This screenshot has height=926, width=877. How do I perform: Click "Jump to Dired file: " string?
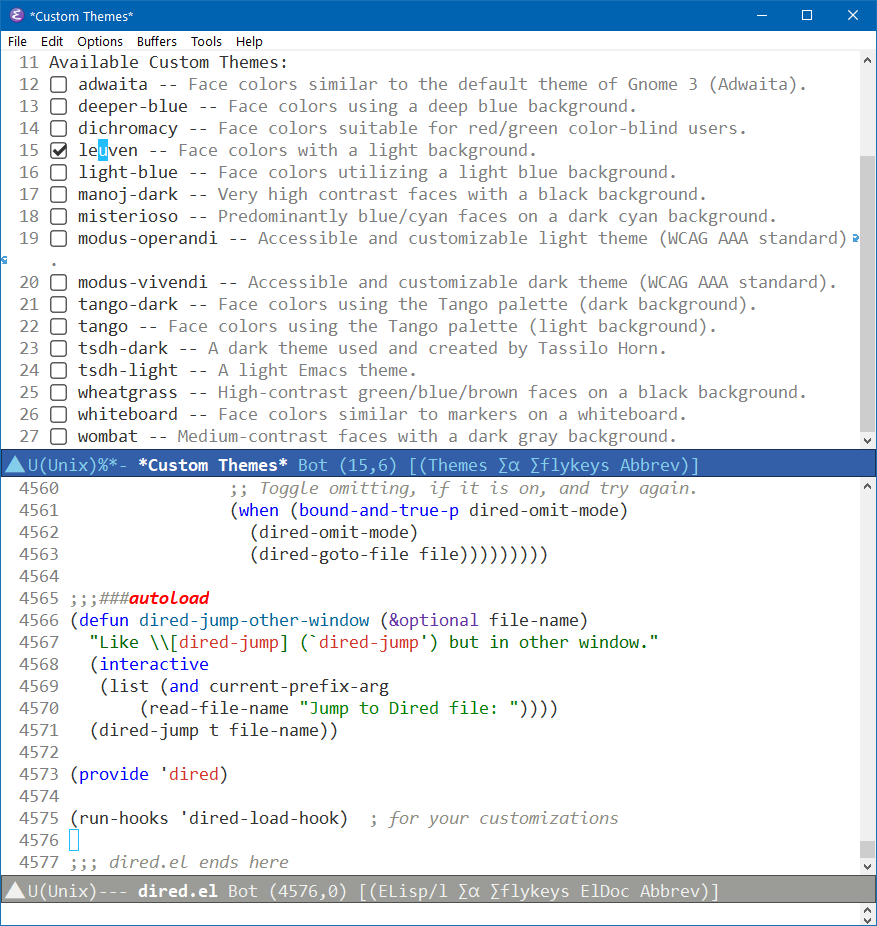409,708
